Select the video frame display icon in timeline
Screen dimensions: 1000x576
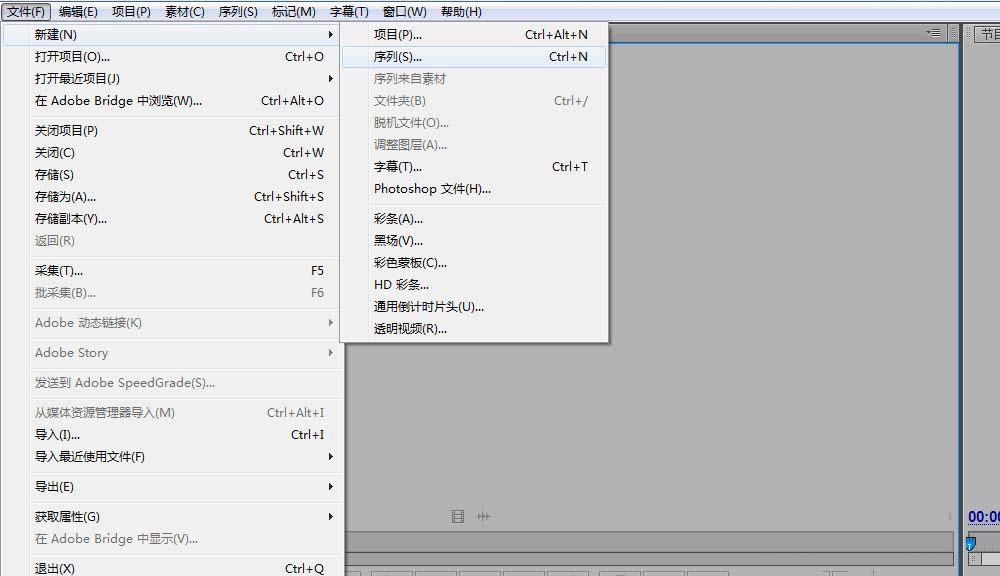point(458,516)
